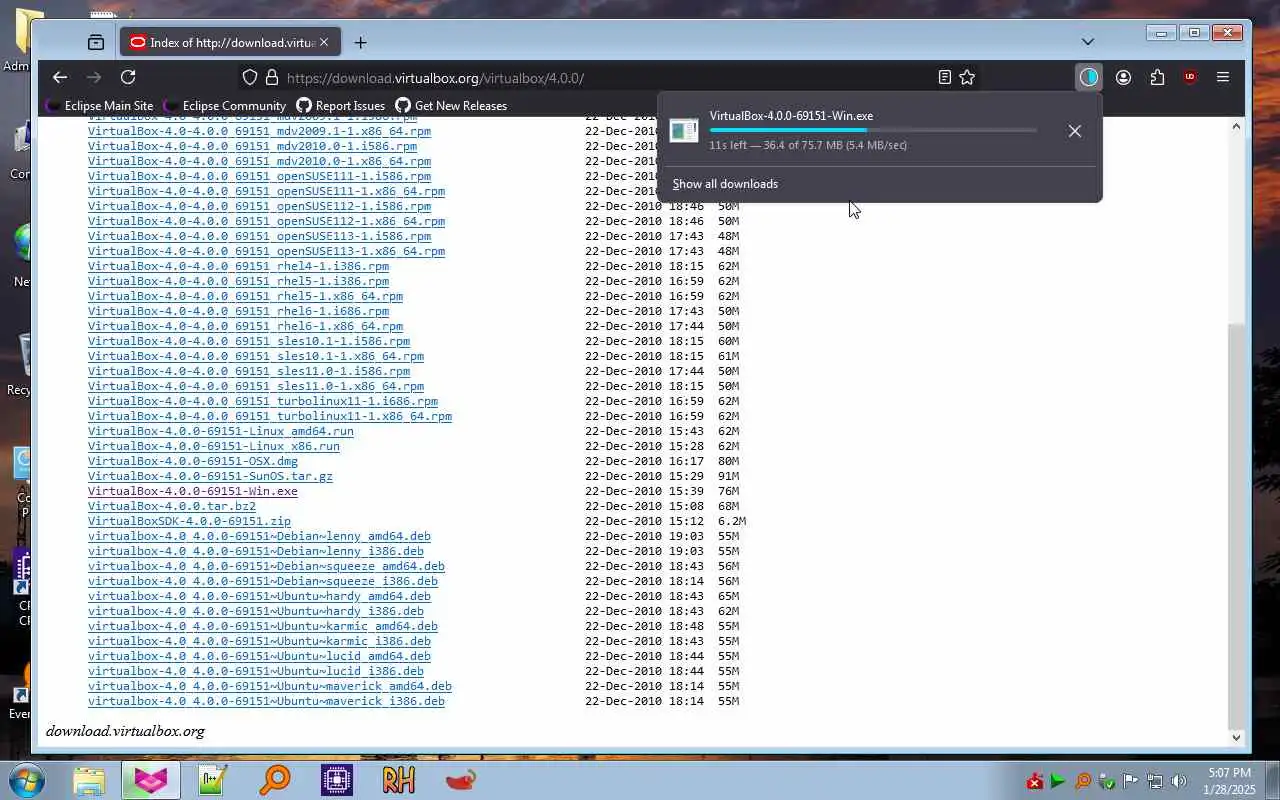Click the VirtualBox-4.0.0-69151-Win.exe link
1280x800 pixels.
click(192, 491)
